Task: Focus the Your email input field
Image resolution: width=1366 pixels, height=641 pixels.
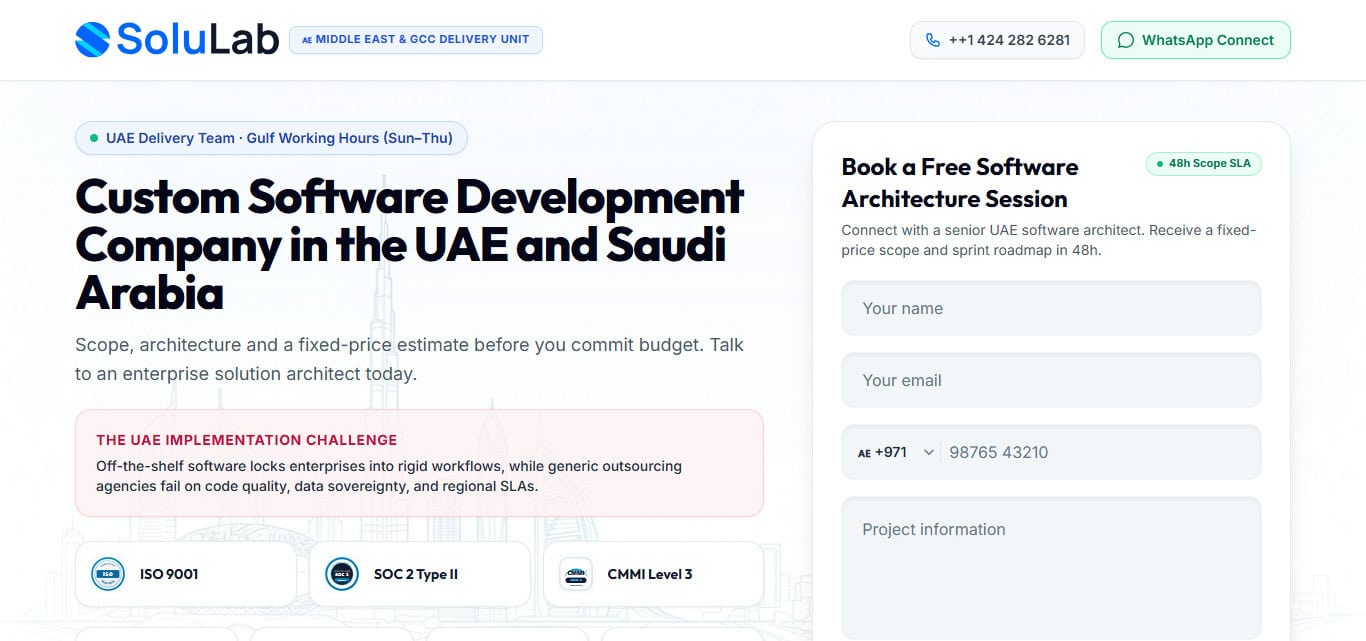Action: 1051,380
